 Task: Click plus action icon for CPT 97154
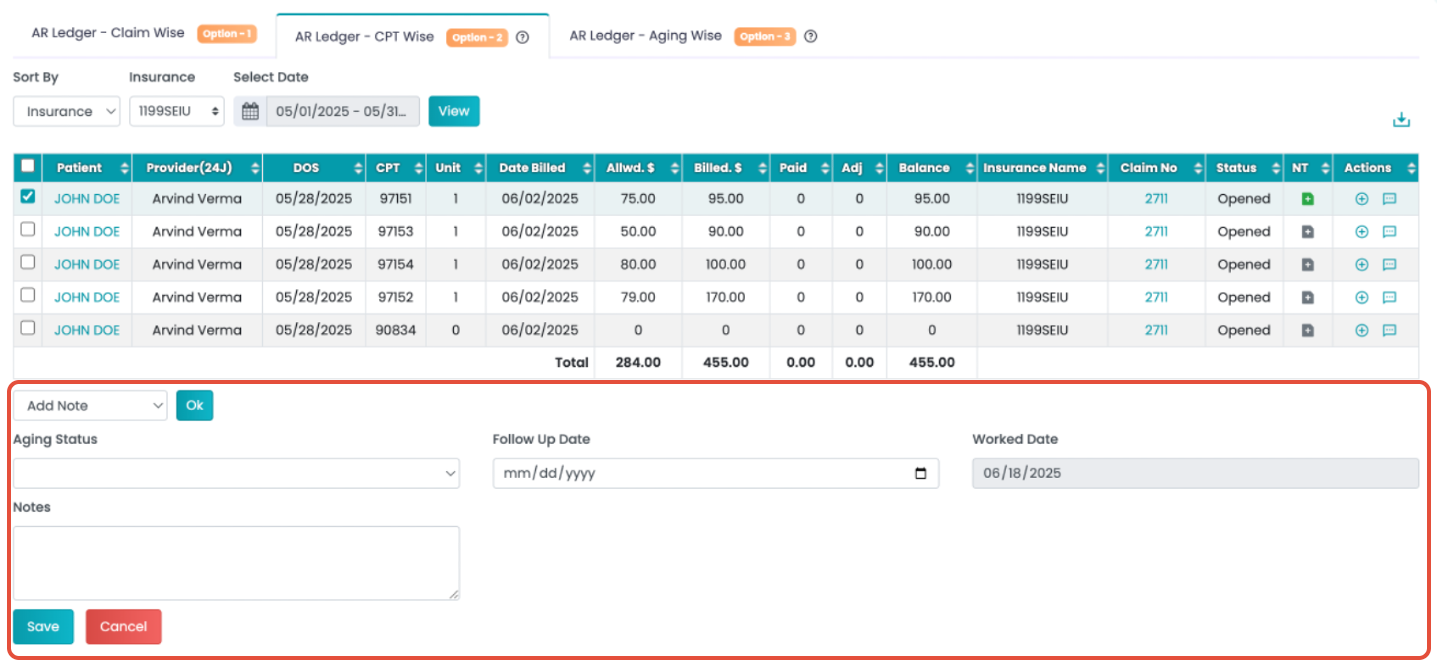tap(1361, 265)
